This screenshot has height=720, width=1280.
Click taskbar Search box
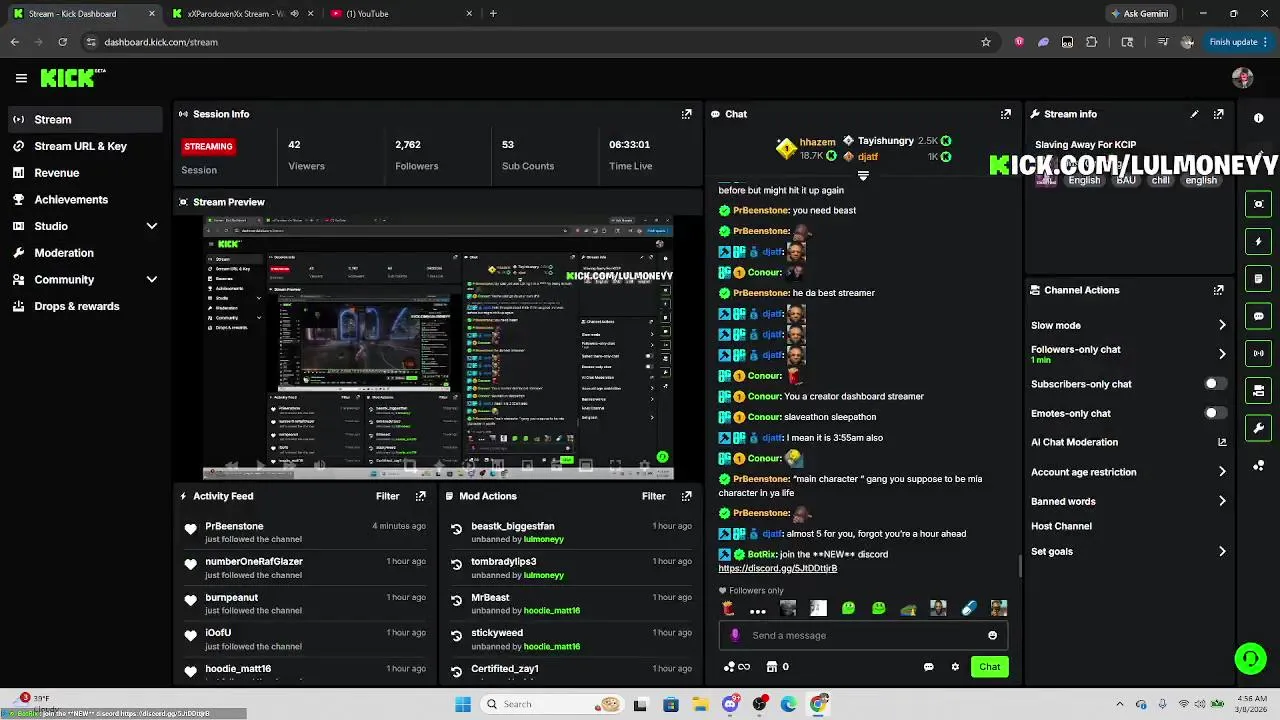point(551,704)
